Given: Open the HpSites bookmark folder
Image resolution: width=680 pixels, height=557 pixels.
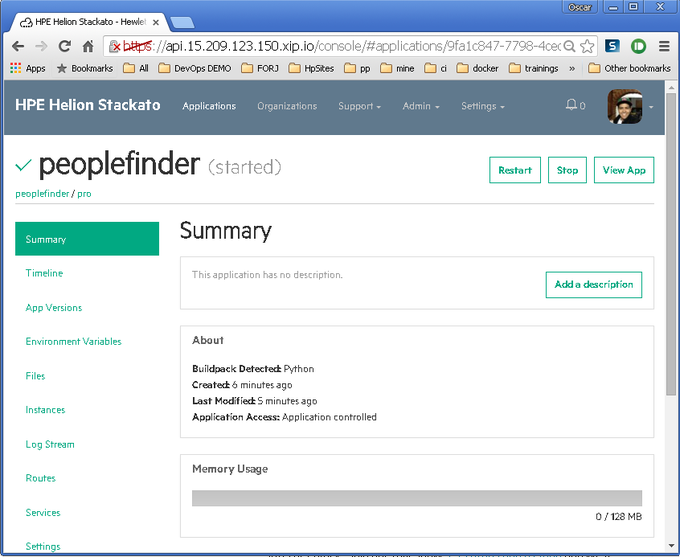Looking at the screenshot, I should 311,68.
